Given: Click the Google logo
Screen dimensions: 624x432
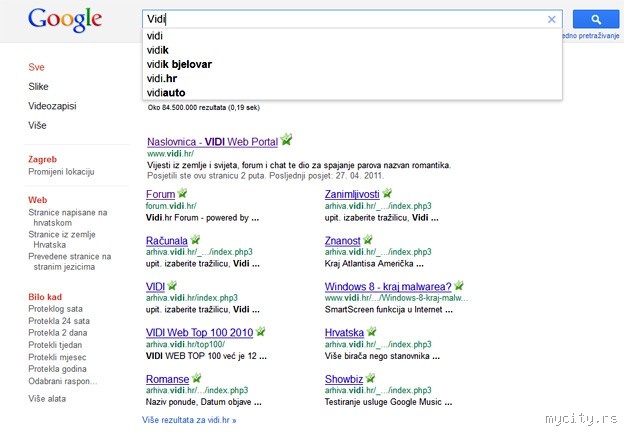Looking at the screenshot, I should [x=65, y=20].
